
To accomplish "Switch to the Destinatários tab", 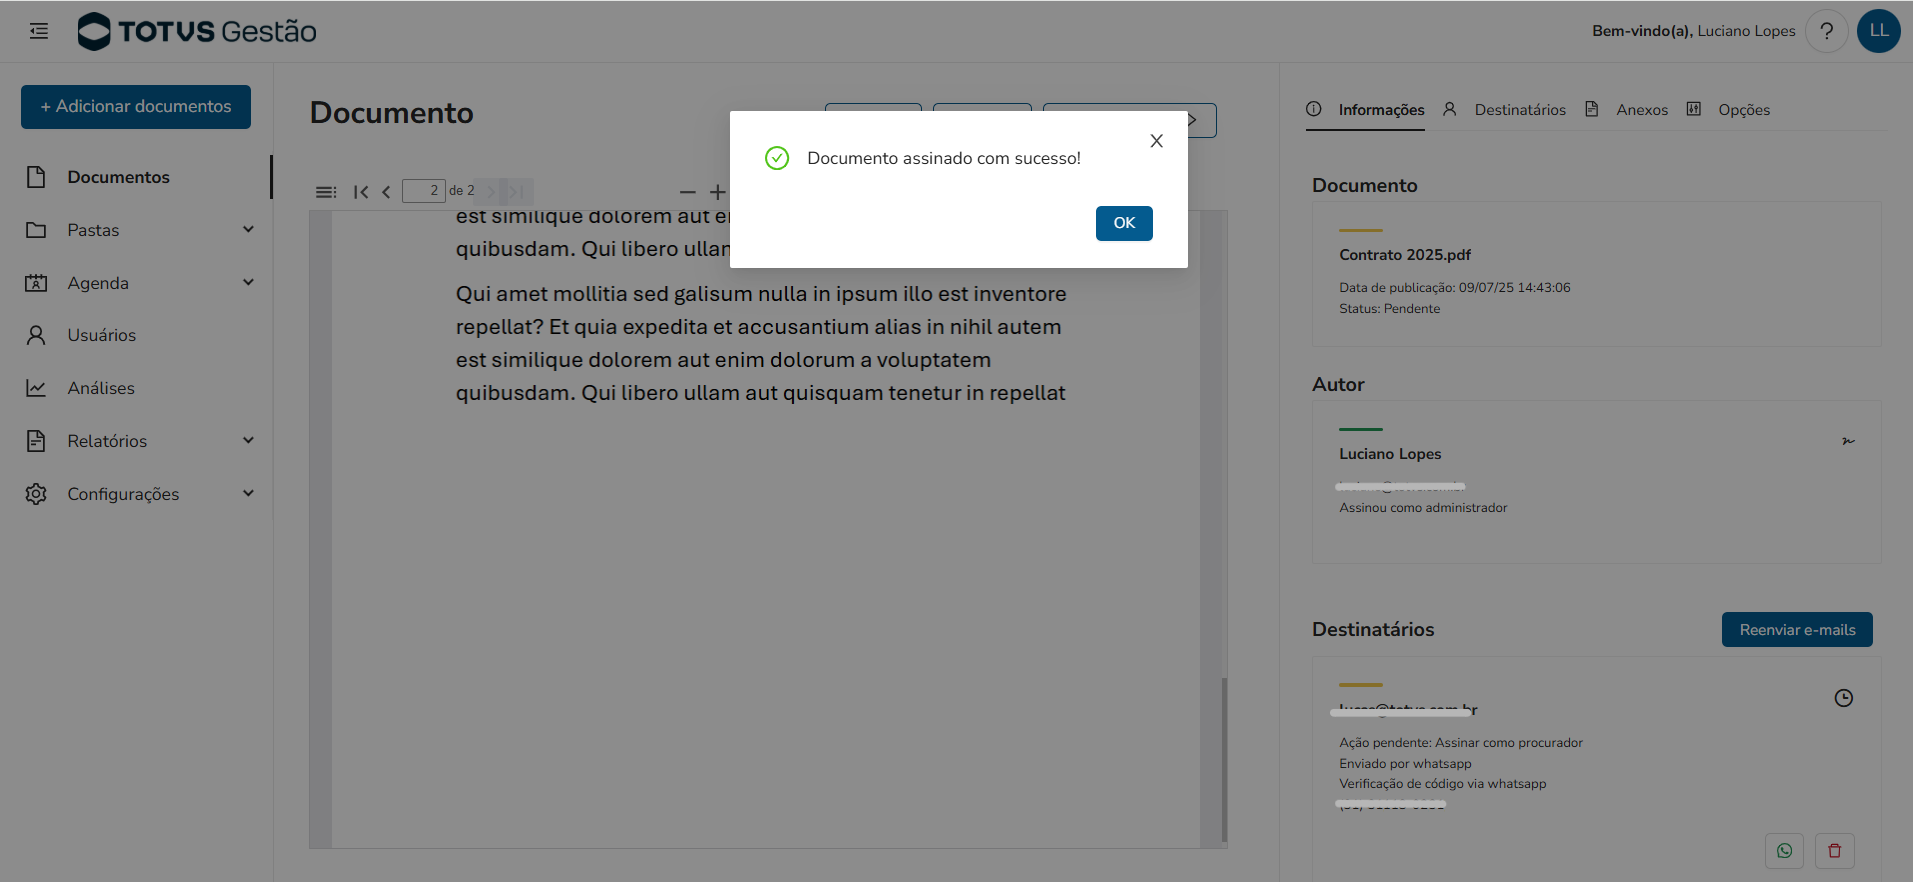I will pyautogui.click(x=1519, y=110).
